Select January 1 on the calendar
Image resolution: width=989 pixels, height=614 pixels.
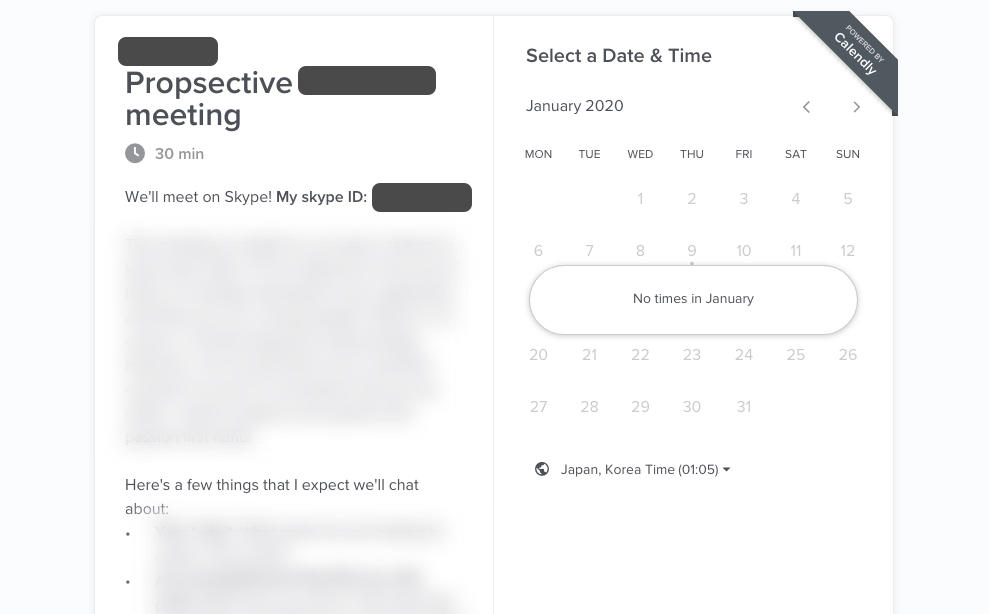(640, 199)
